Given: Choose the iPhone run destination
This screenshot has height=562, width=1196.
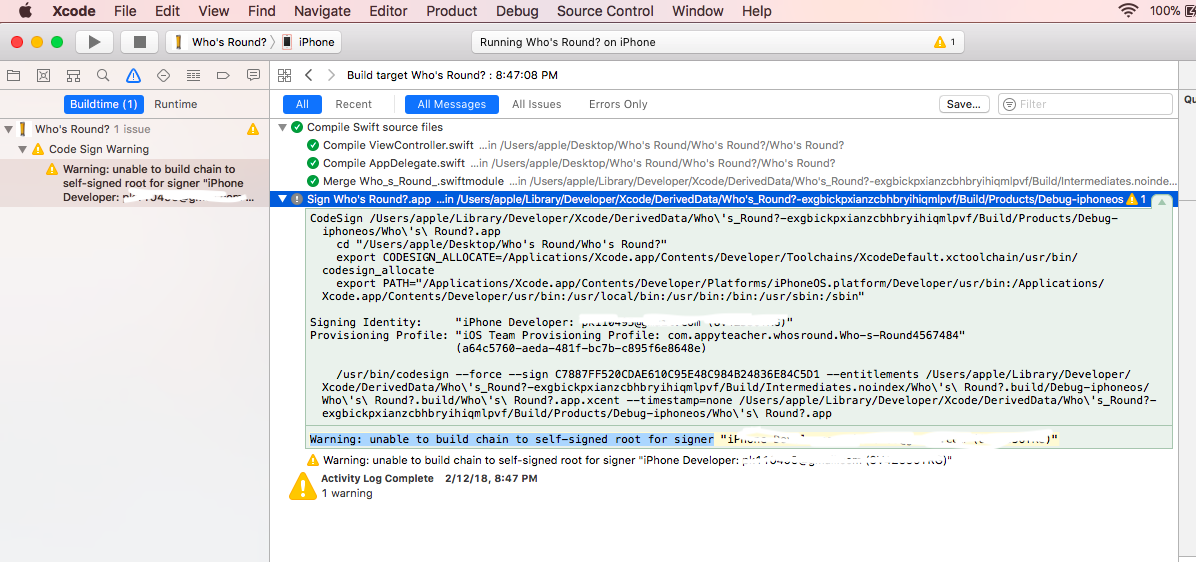Looking at the screenshot, I should click(x=309, y=42).
